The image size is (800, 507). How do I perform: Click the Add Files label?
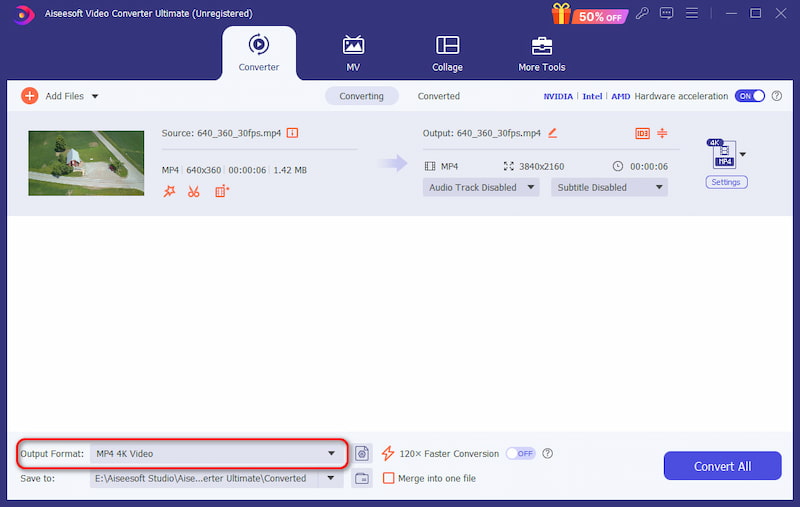(x=64, y=96)
